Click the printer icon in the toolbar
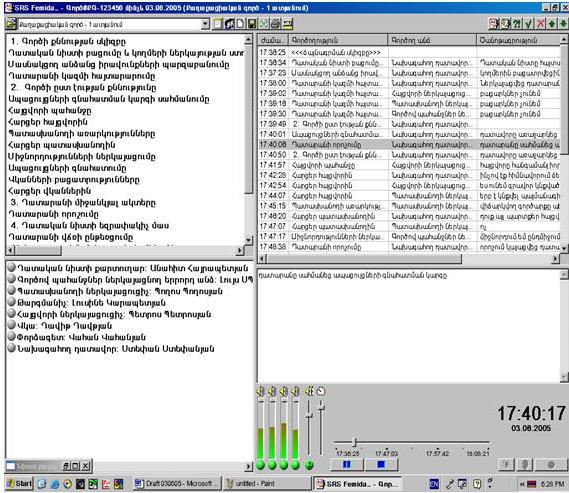This screenshot has width=569, height=493. (x=275, y=24)
